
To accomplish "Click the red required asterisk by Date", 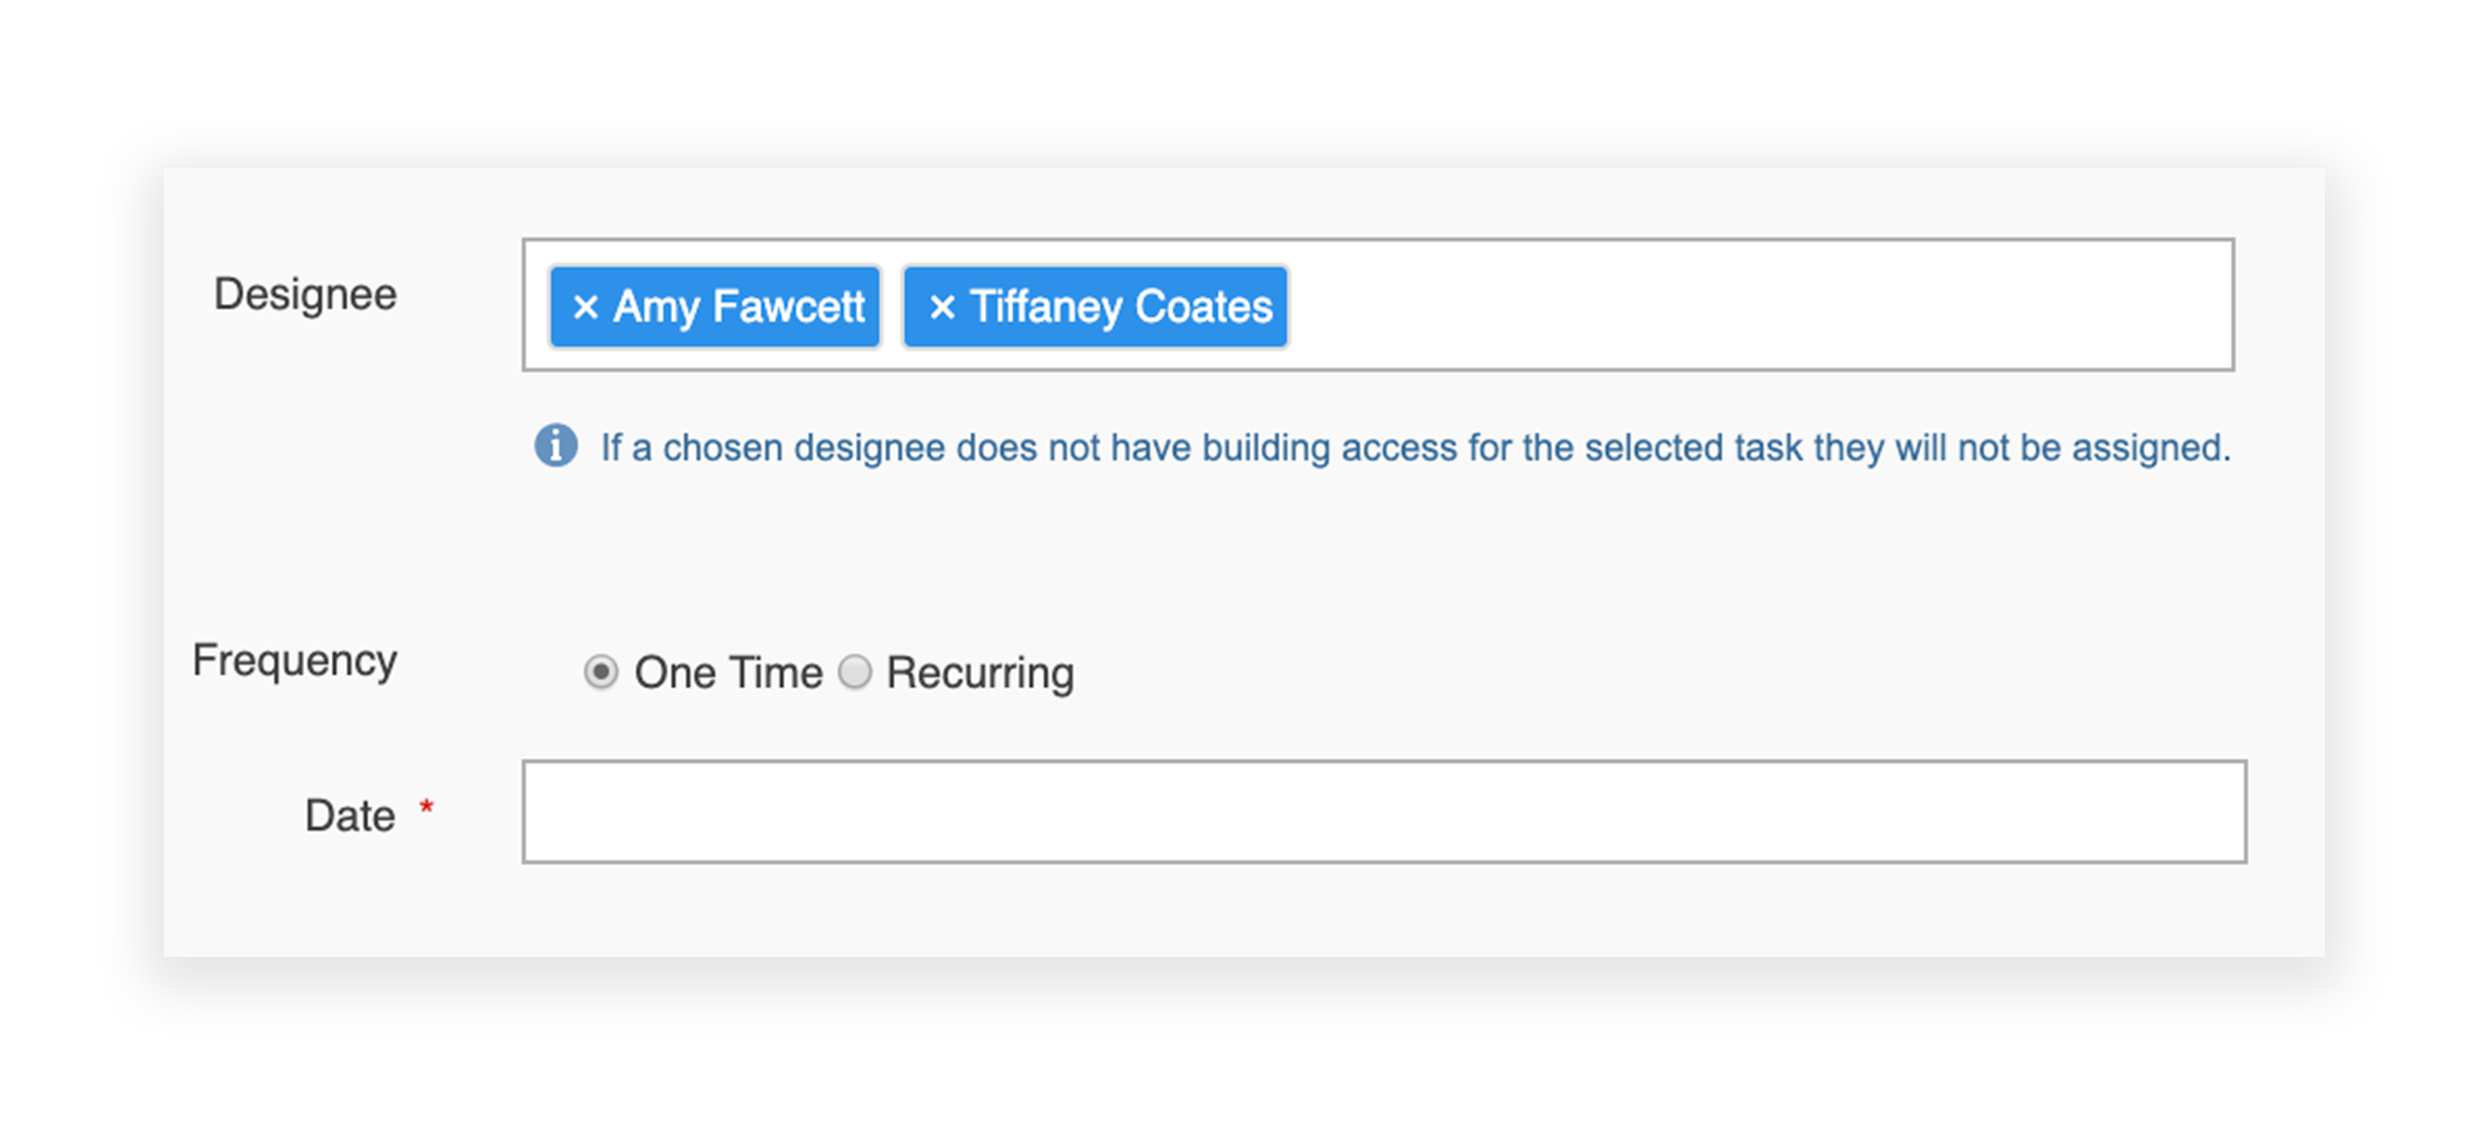I will coord(427,807).
